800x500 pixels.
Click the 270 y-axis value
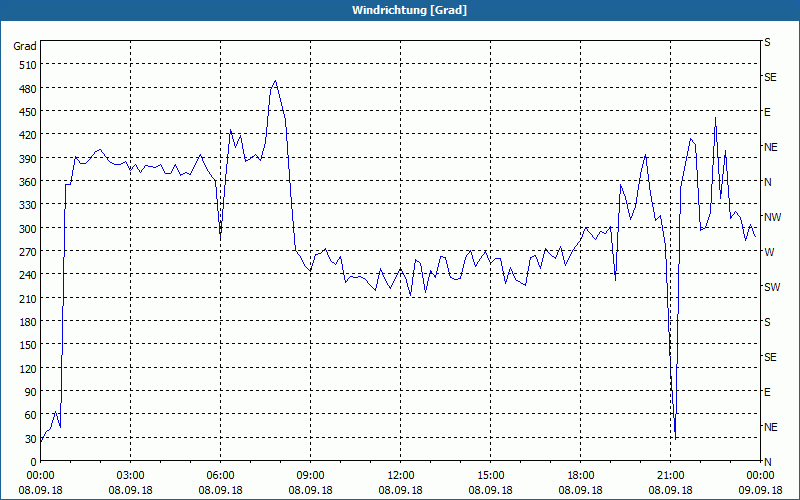click(x=28, y=252)
